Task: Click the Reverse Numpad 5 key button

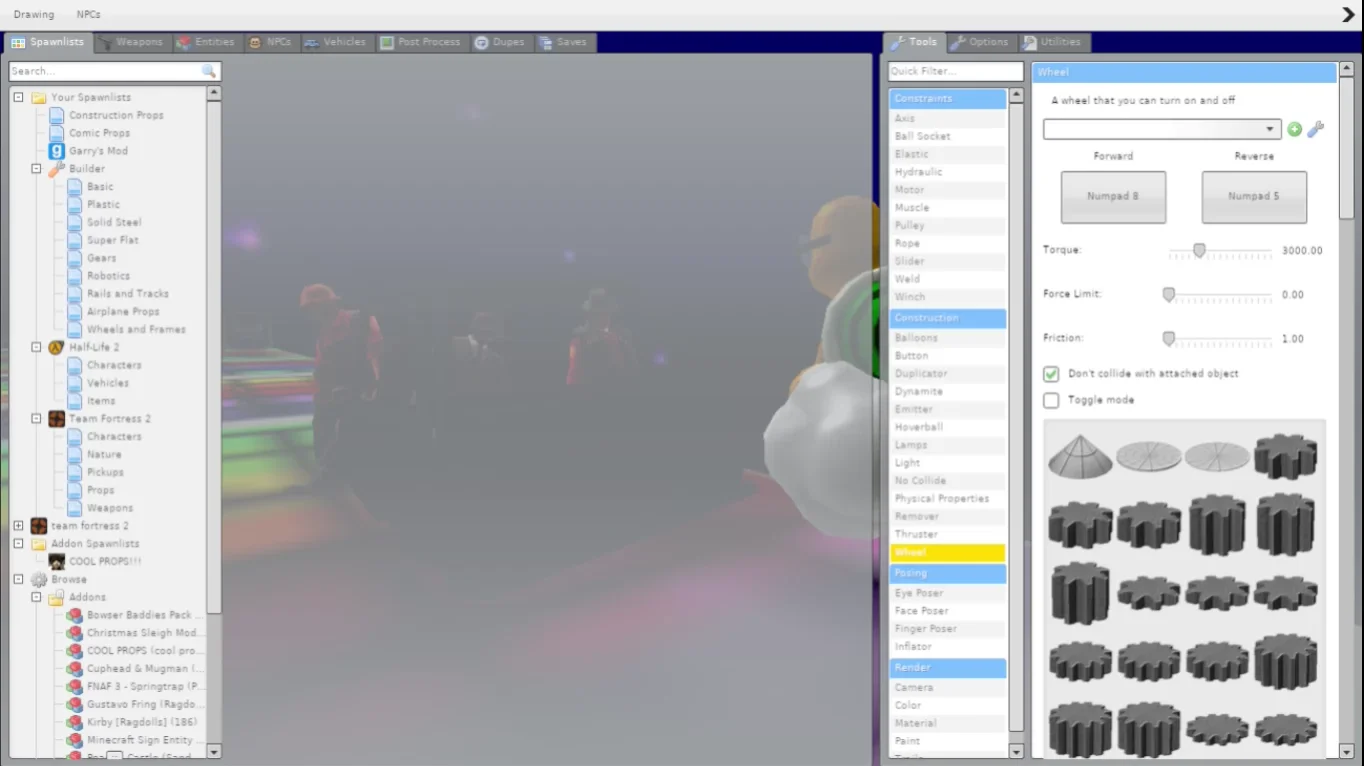Action: click(1254, 197)
